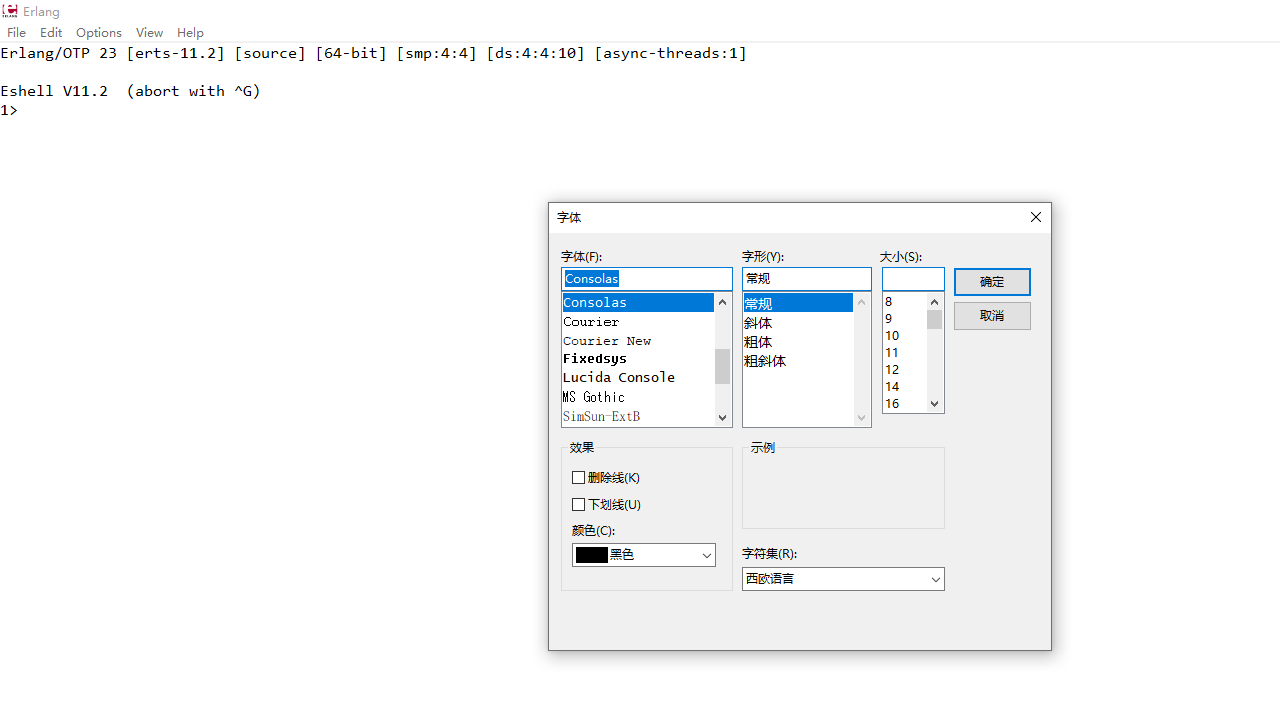Click the 取消 (Cancel) button
Image resolution: width=1280 pixels, height=720 pixels.
click(992, 316)
